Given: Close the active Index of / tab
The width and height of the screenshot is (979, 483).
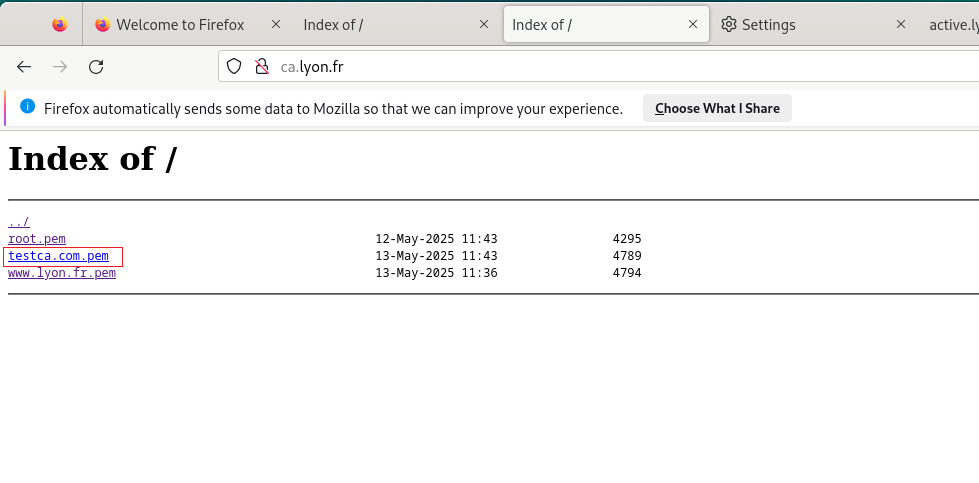Looking at the screenshot, I should pos(692,24).
